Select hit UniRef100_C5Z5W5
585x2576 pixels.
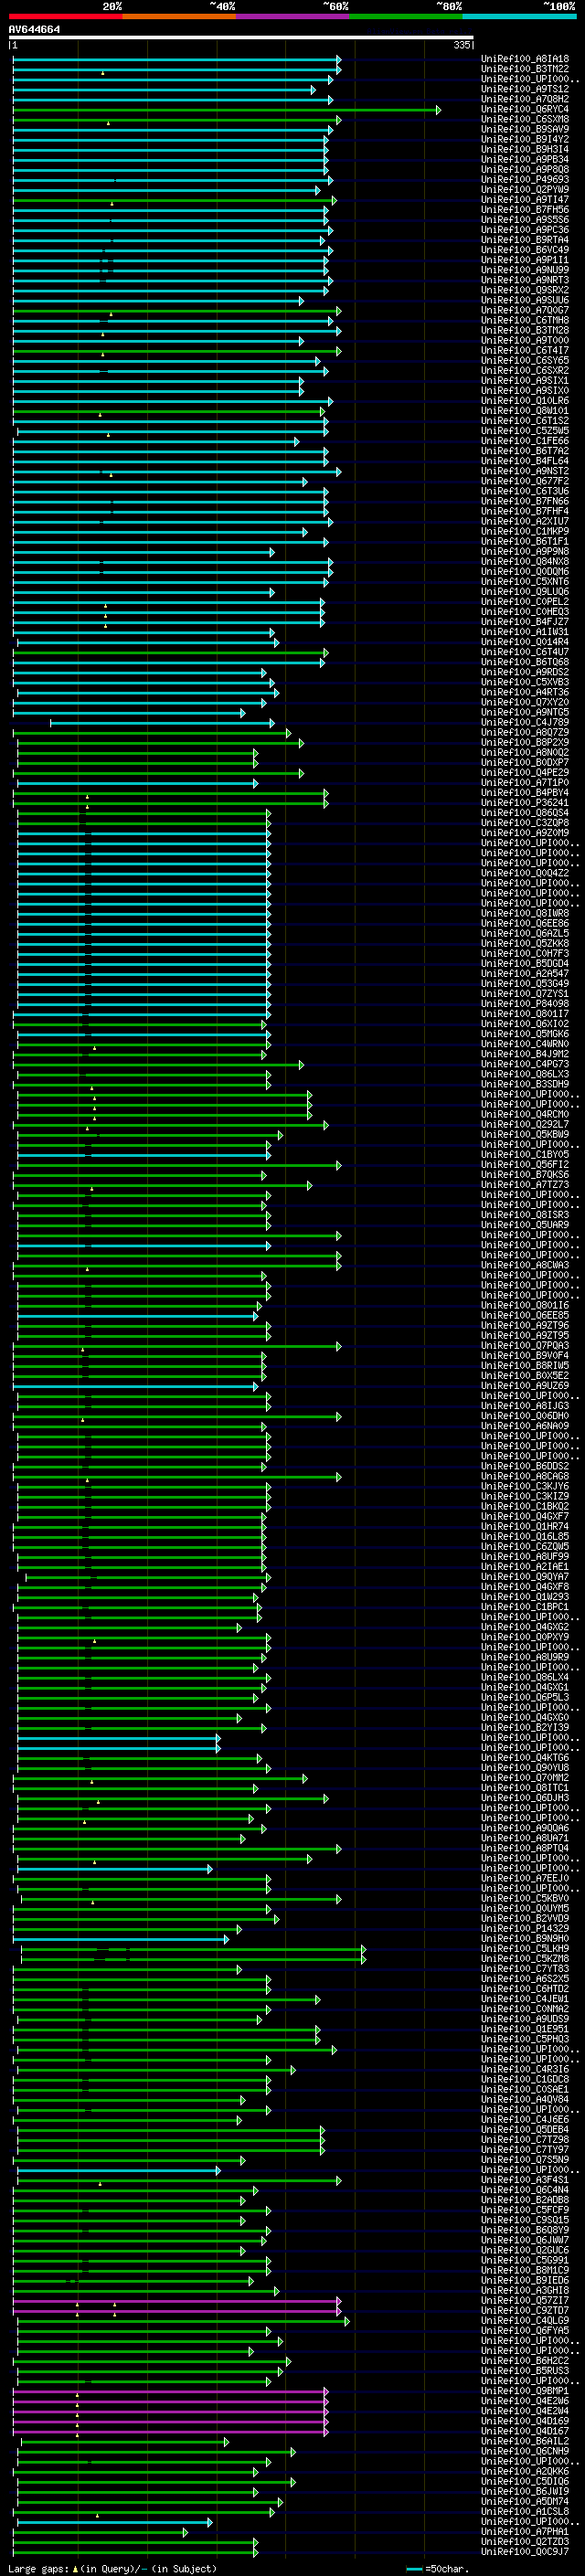(525, 431)
